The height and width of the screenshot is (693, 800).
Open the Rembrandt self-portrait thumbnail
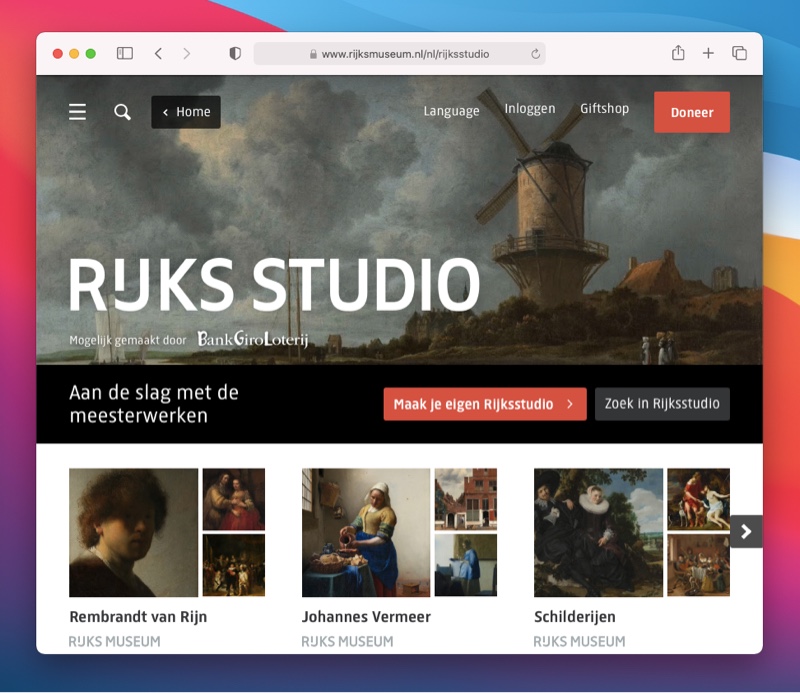(x=134, y=532)
